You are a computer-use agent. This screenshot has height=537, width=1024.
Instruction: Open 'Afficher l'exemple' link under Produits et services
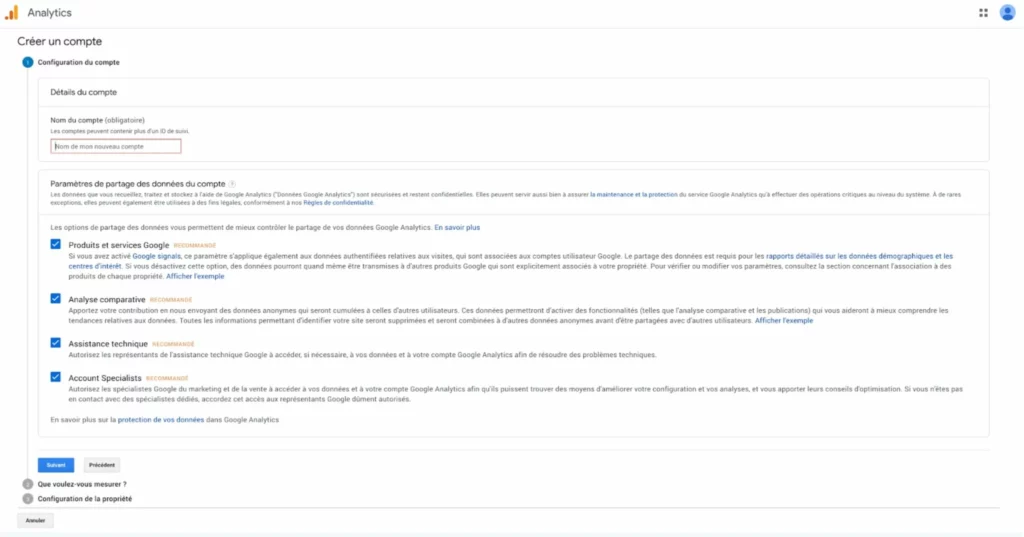[x=195, y=276]
